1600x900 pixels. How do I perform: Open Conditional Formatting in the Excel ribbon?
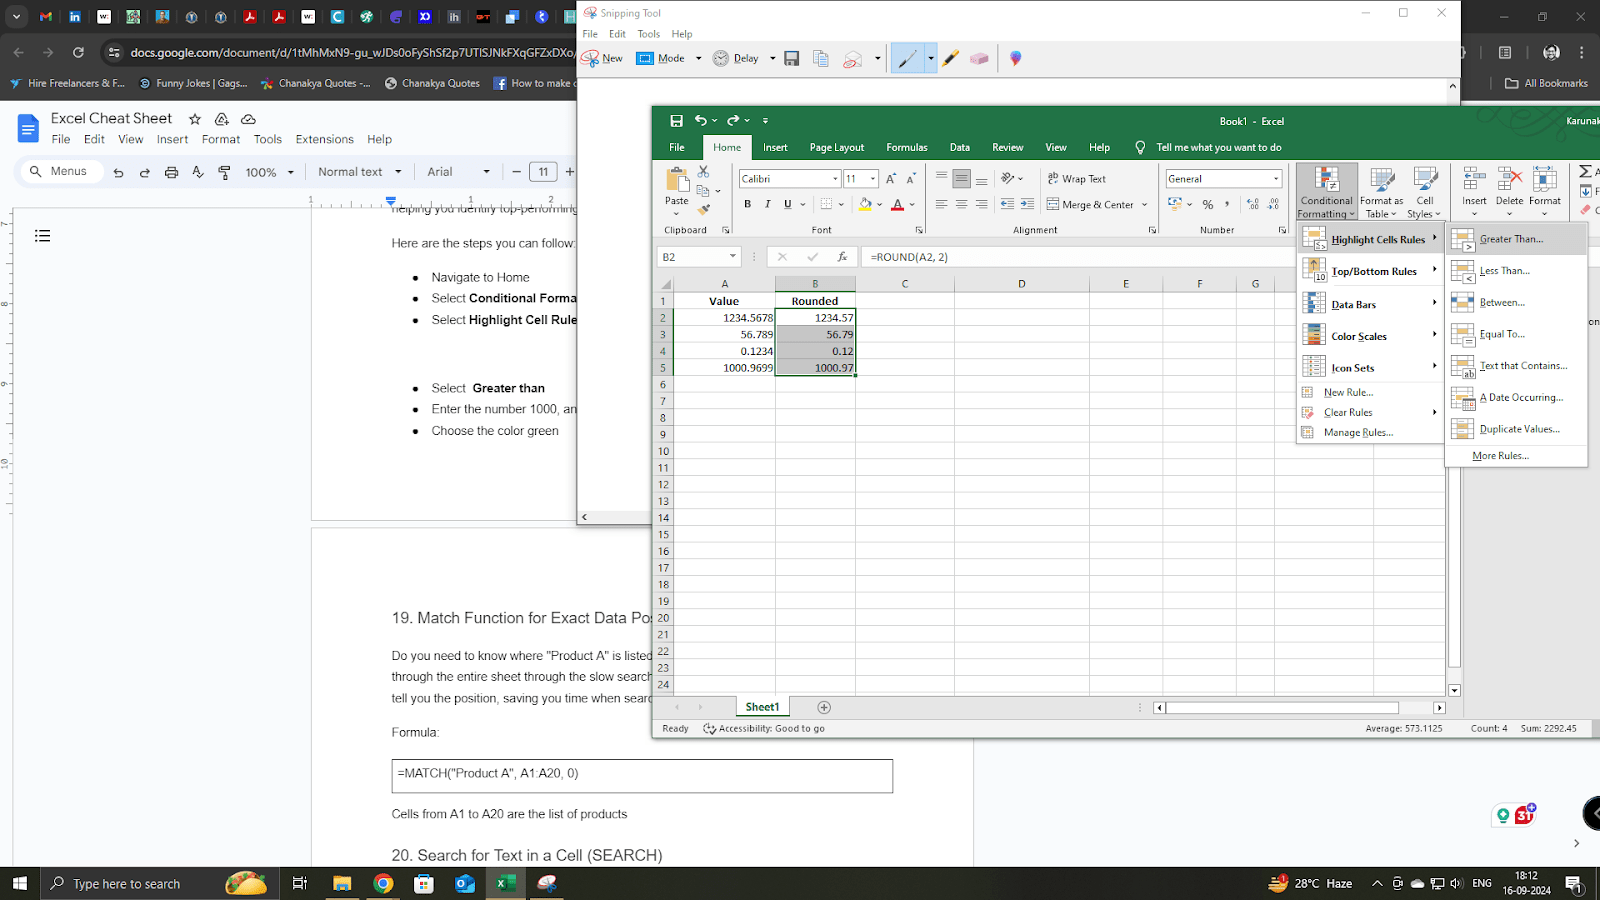1325,192
